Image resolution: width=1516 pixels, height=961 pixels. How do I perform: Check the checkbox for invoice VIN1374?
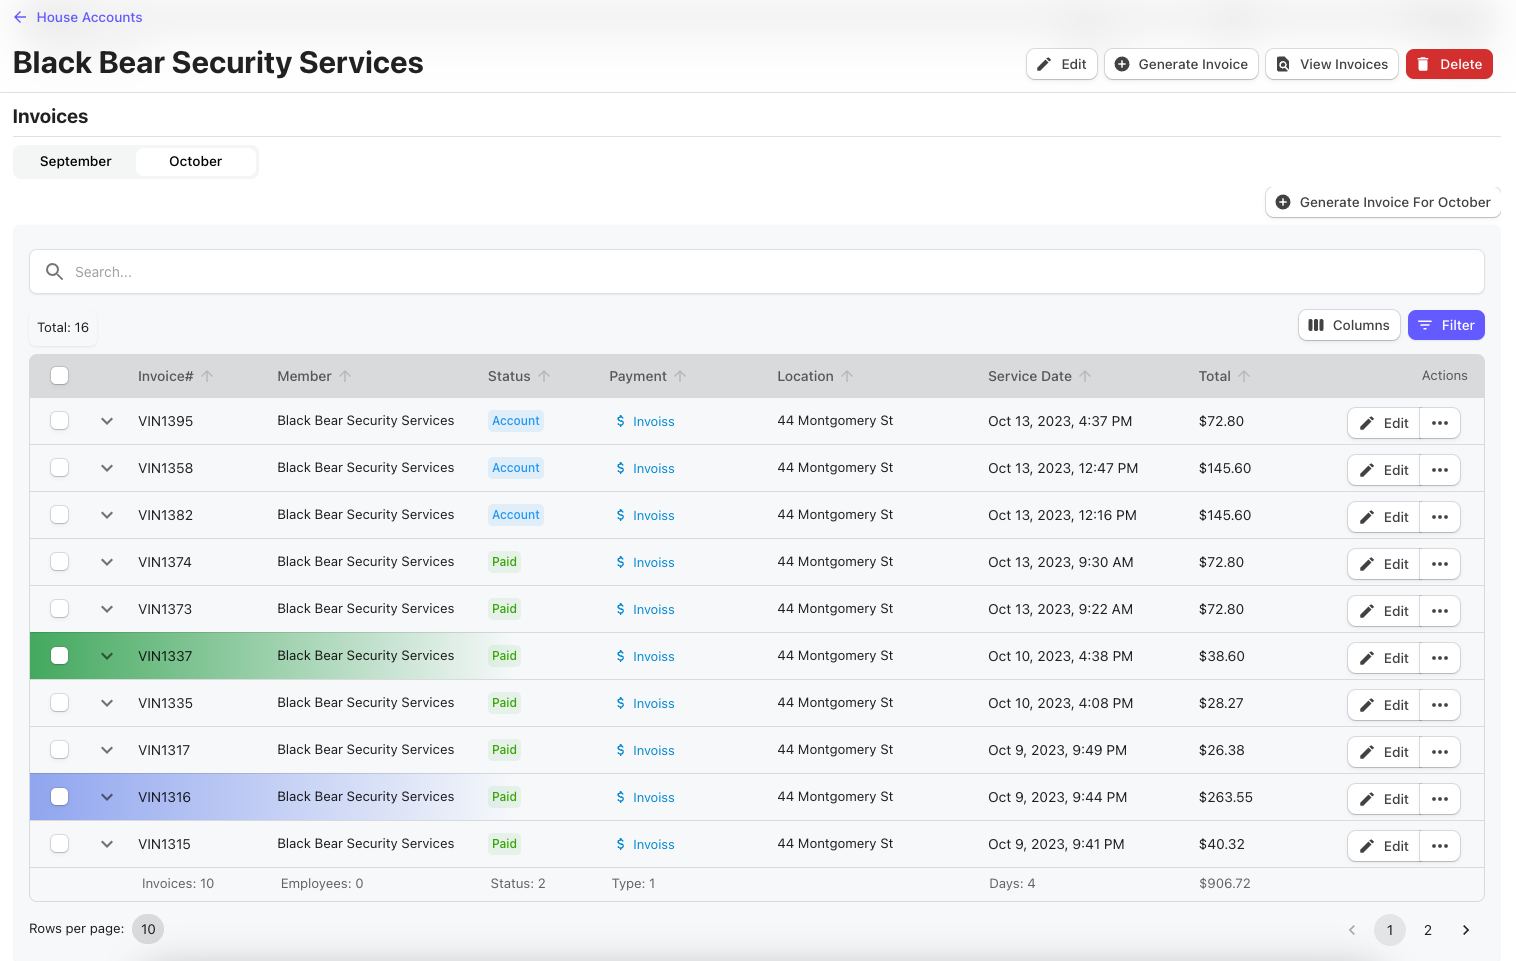pos(59,561)
